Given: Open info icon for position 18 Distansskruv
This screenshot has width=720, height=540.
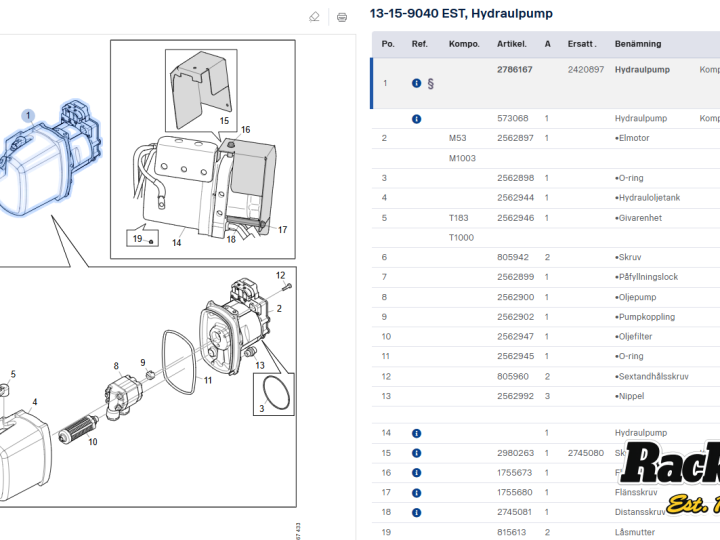Looking at the screenshot, I should [416, 512].
